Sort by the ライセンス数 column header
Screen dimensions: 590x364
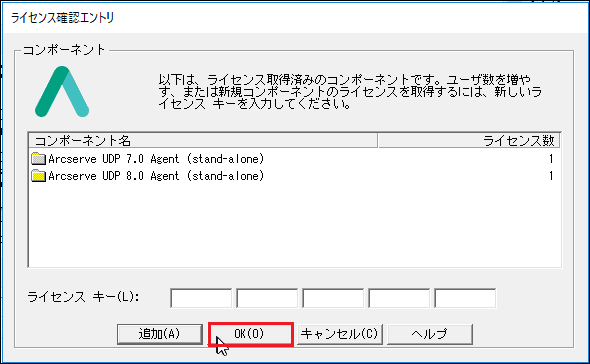click(x=469, y=140)
